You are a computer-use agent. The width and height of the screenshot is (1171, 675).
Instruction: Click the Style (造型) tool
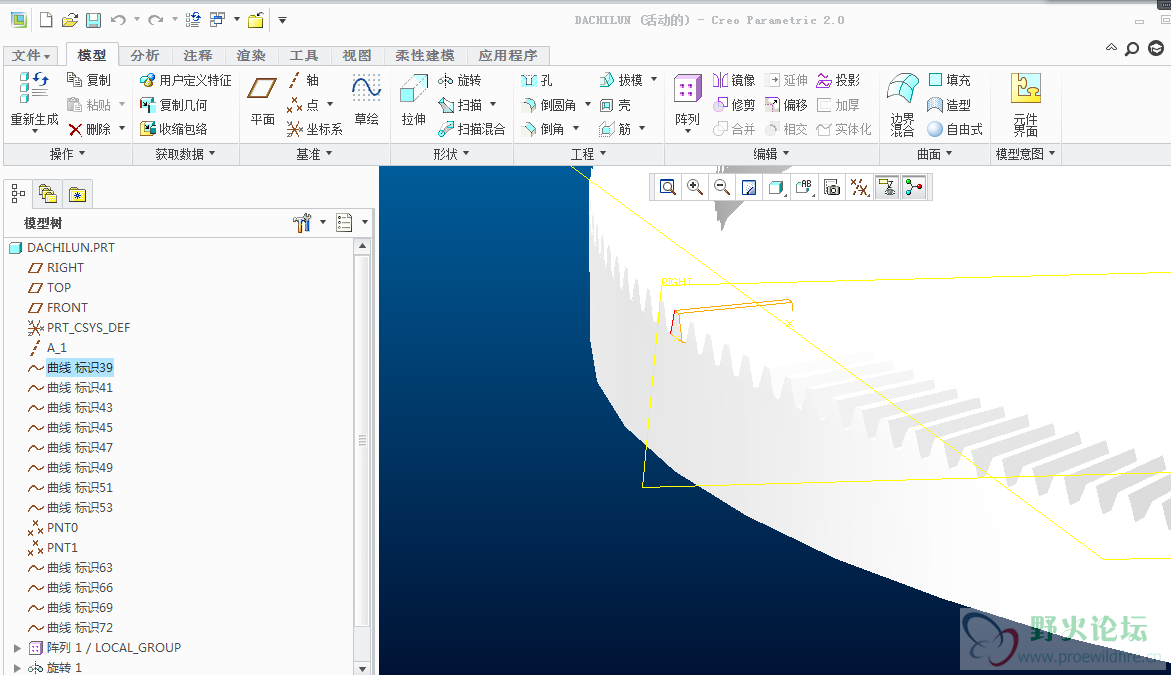tap(949, 105)
